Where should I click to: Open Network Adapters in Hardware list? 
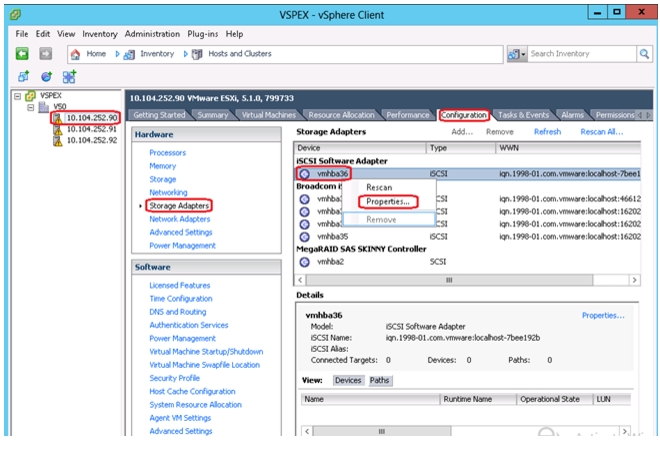click(180, 219)
